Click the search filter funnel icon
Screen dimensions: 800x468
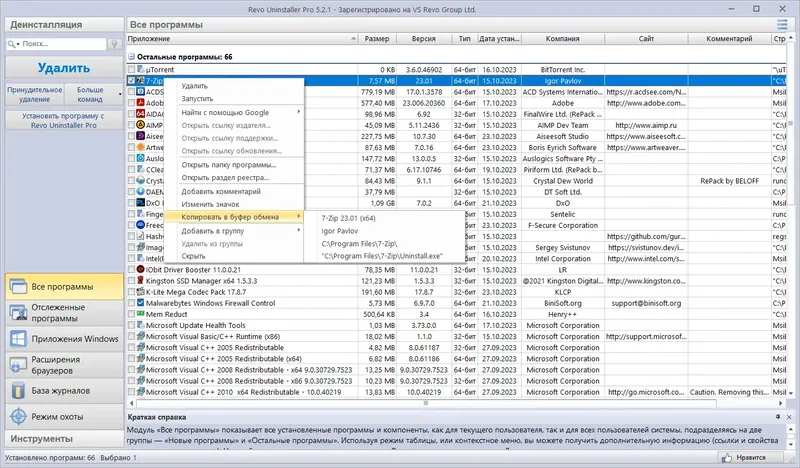[x=115, y=44]
